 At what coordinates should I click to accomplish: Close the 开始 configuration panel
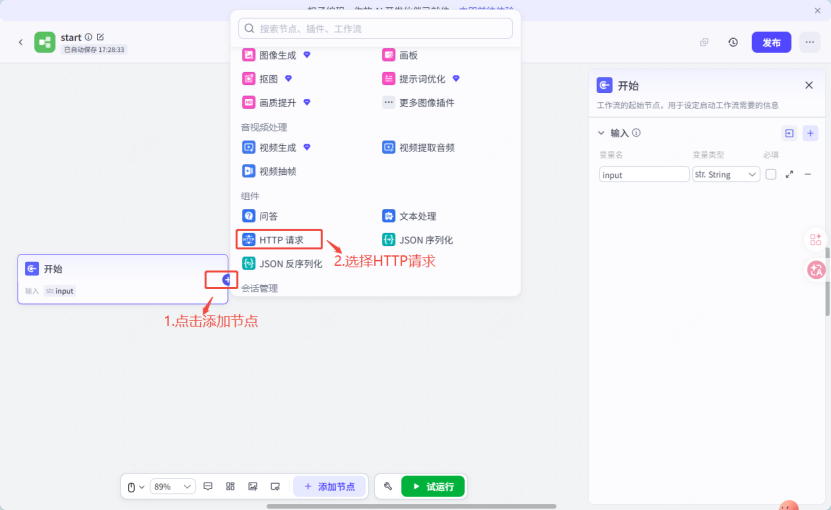pos(809,85)
